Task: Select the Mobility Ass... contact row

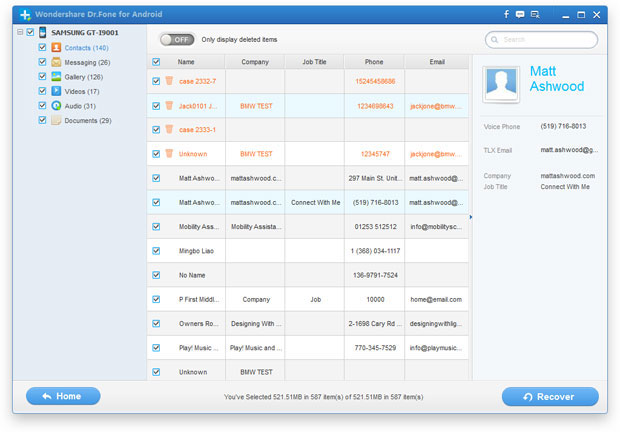Action: (308, 226)
